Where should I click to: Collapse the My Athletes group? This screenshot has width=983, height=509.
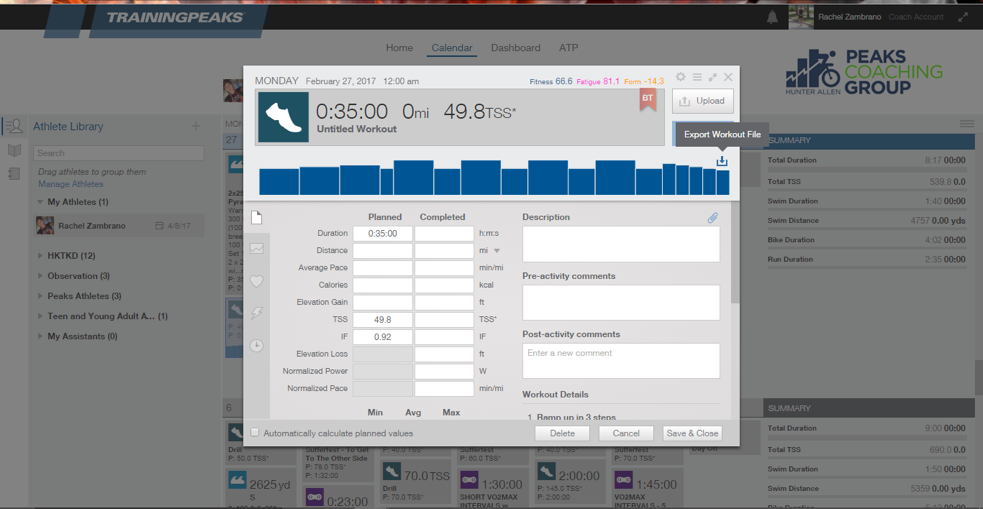point(40,202)
